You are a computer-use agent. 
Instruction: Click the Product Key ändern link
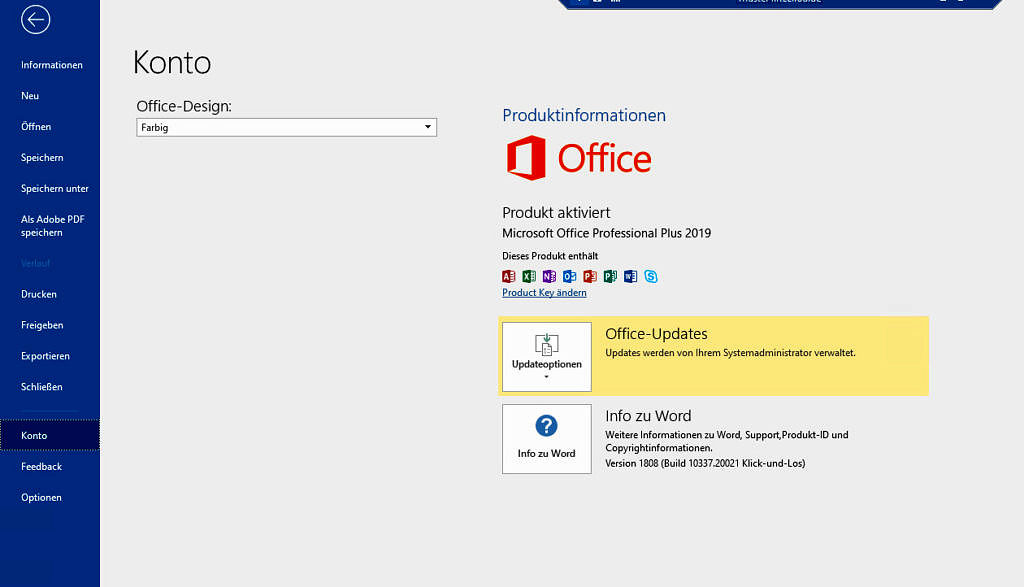(x=544, y=293)
